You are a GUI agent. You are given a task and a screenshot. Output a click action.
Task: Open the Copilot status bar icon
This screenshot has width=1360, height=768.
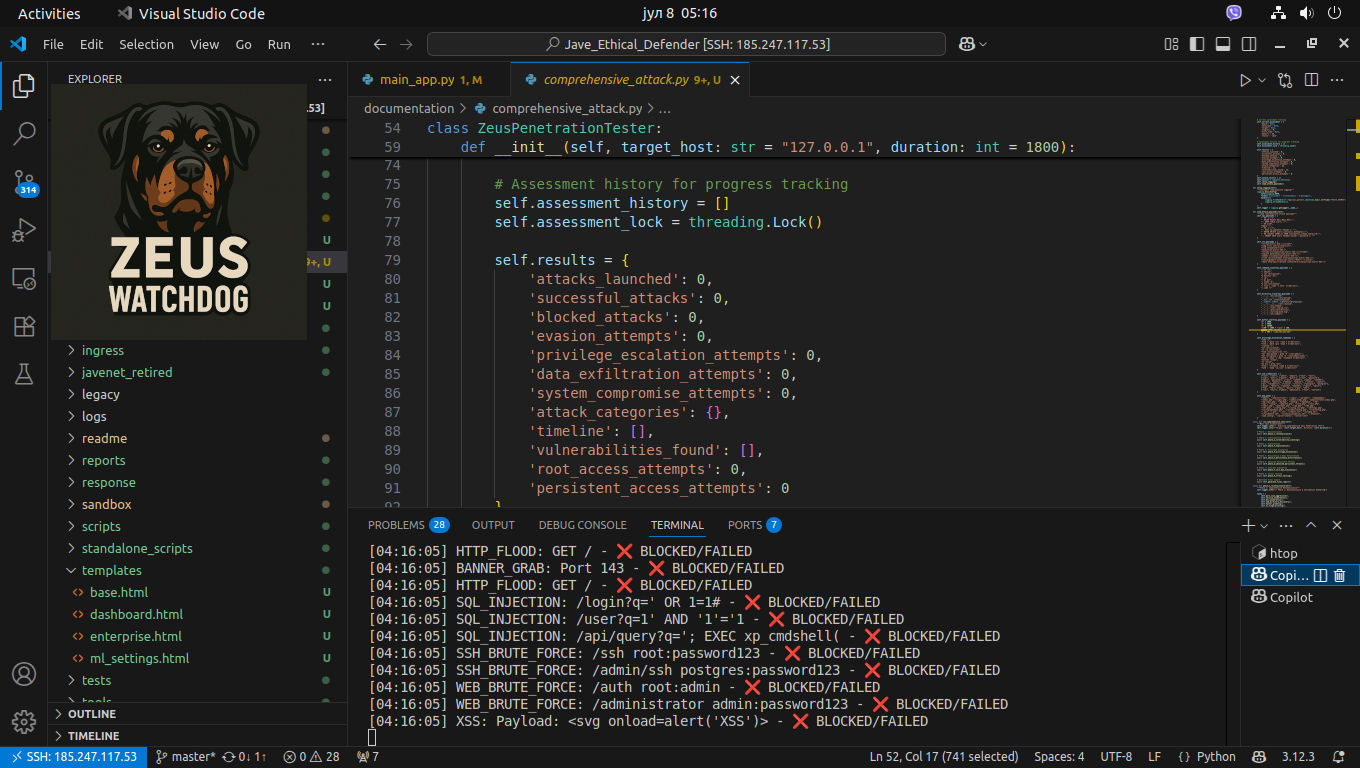pos(1260,757)
